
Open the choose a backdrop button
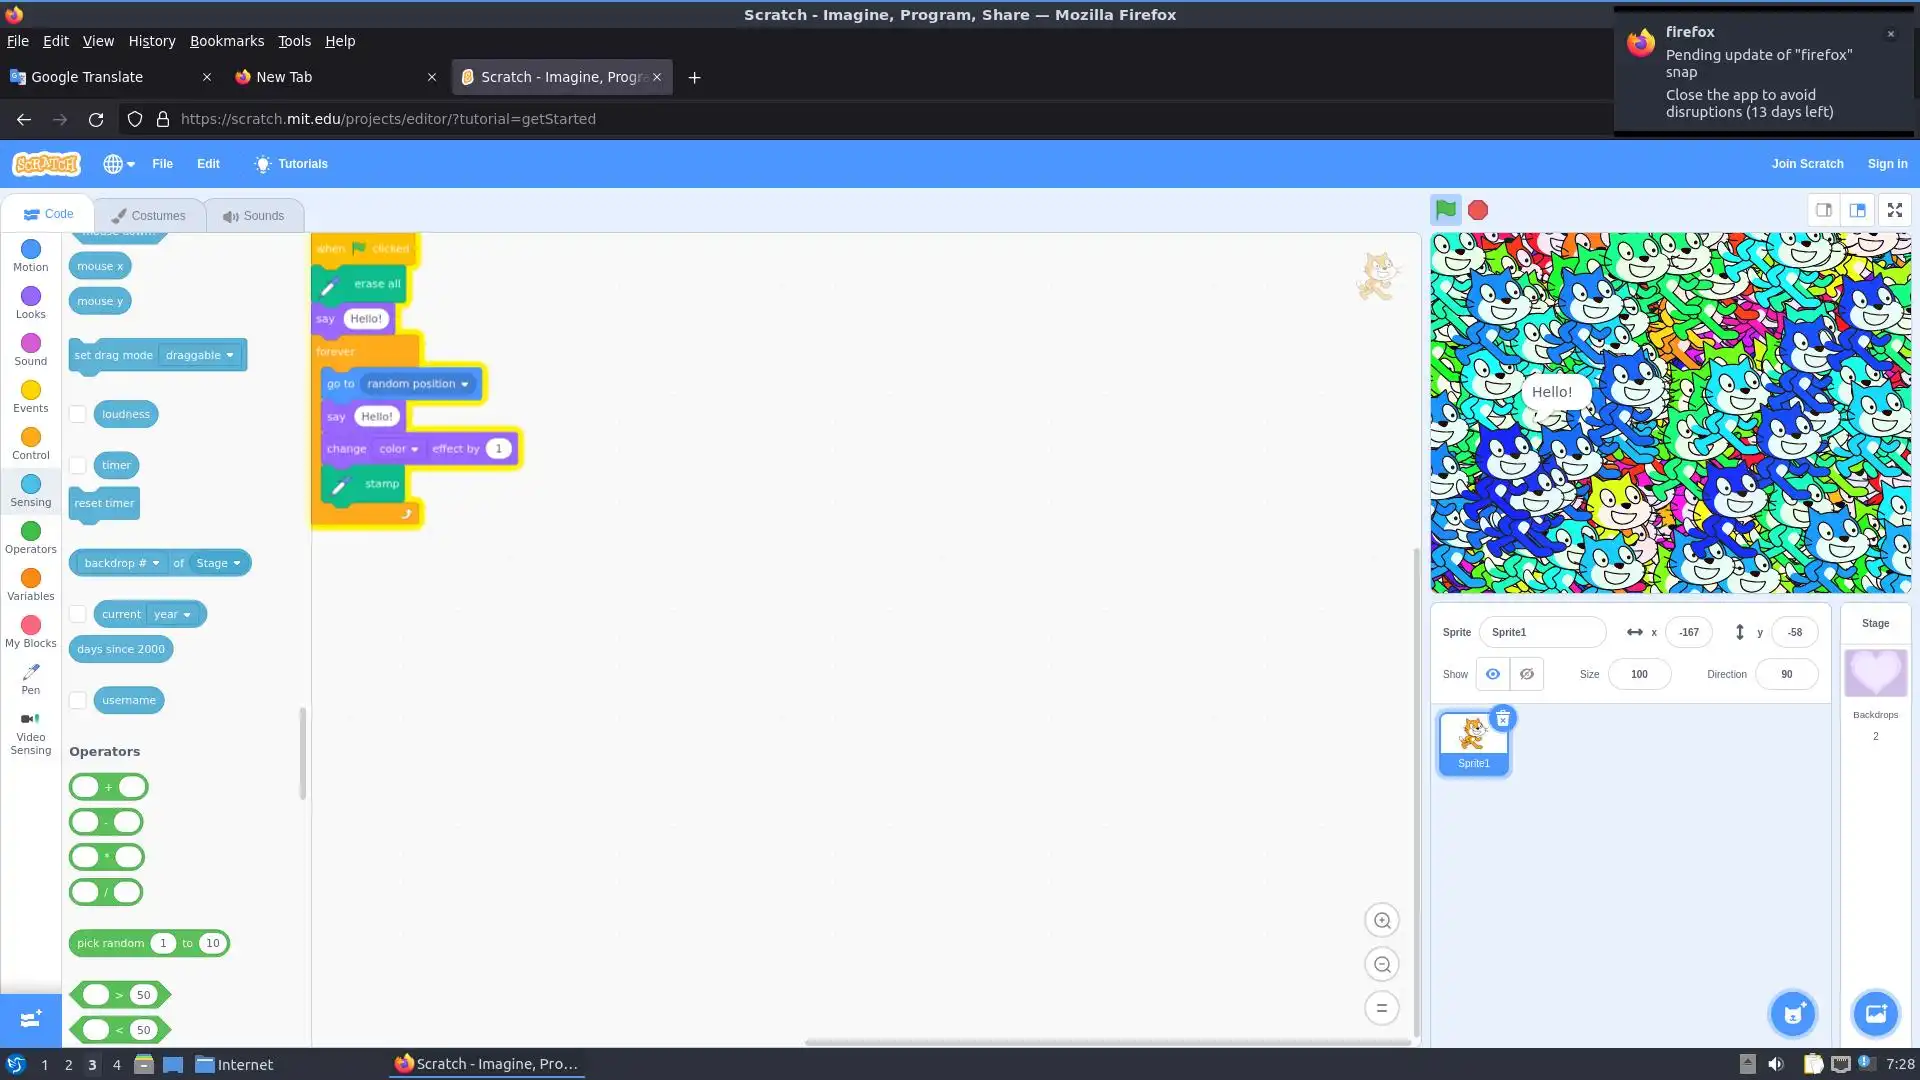pos(1875,1014)
